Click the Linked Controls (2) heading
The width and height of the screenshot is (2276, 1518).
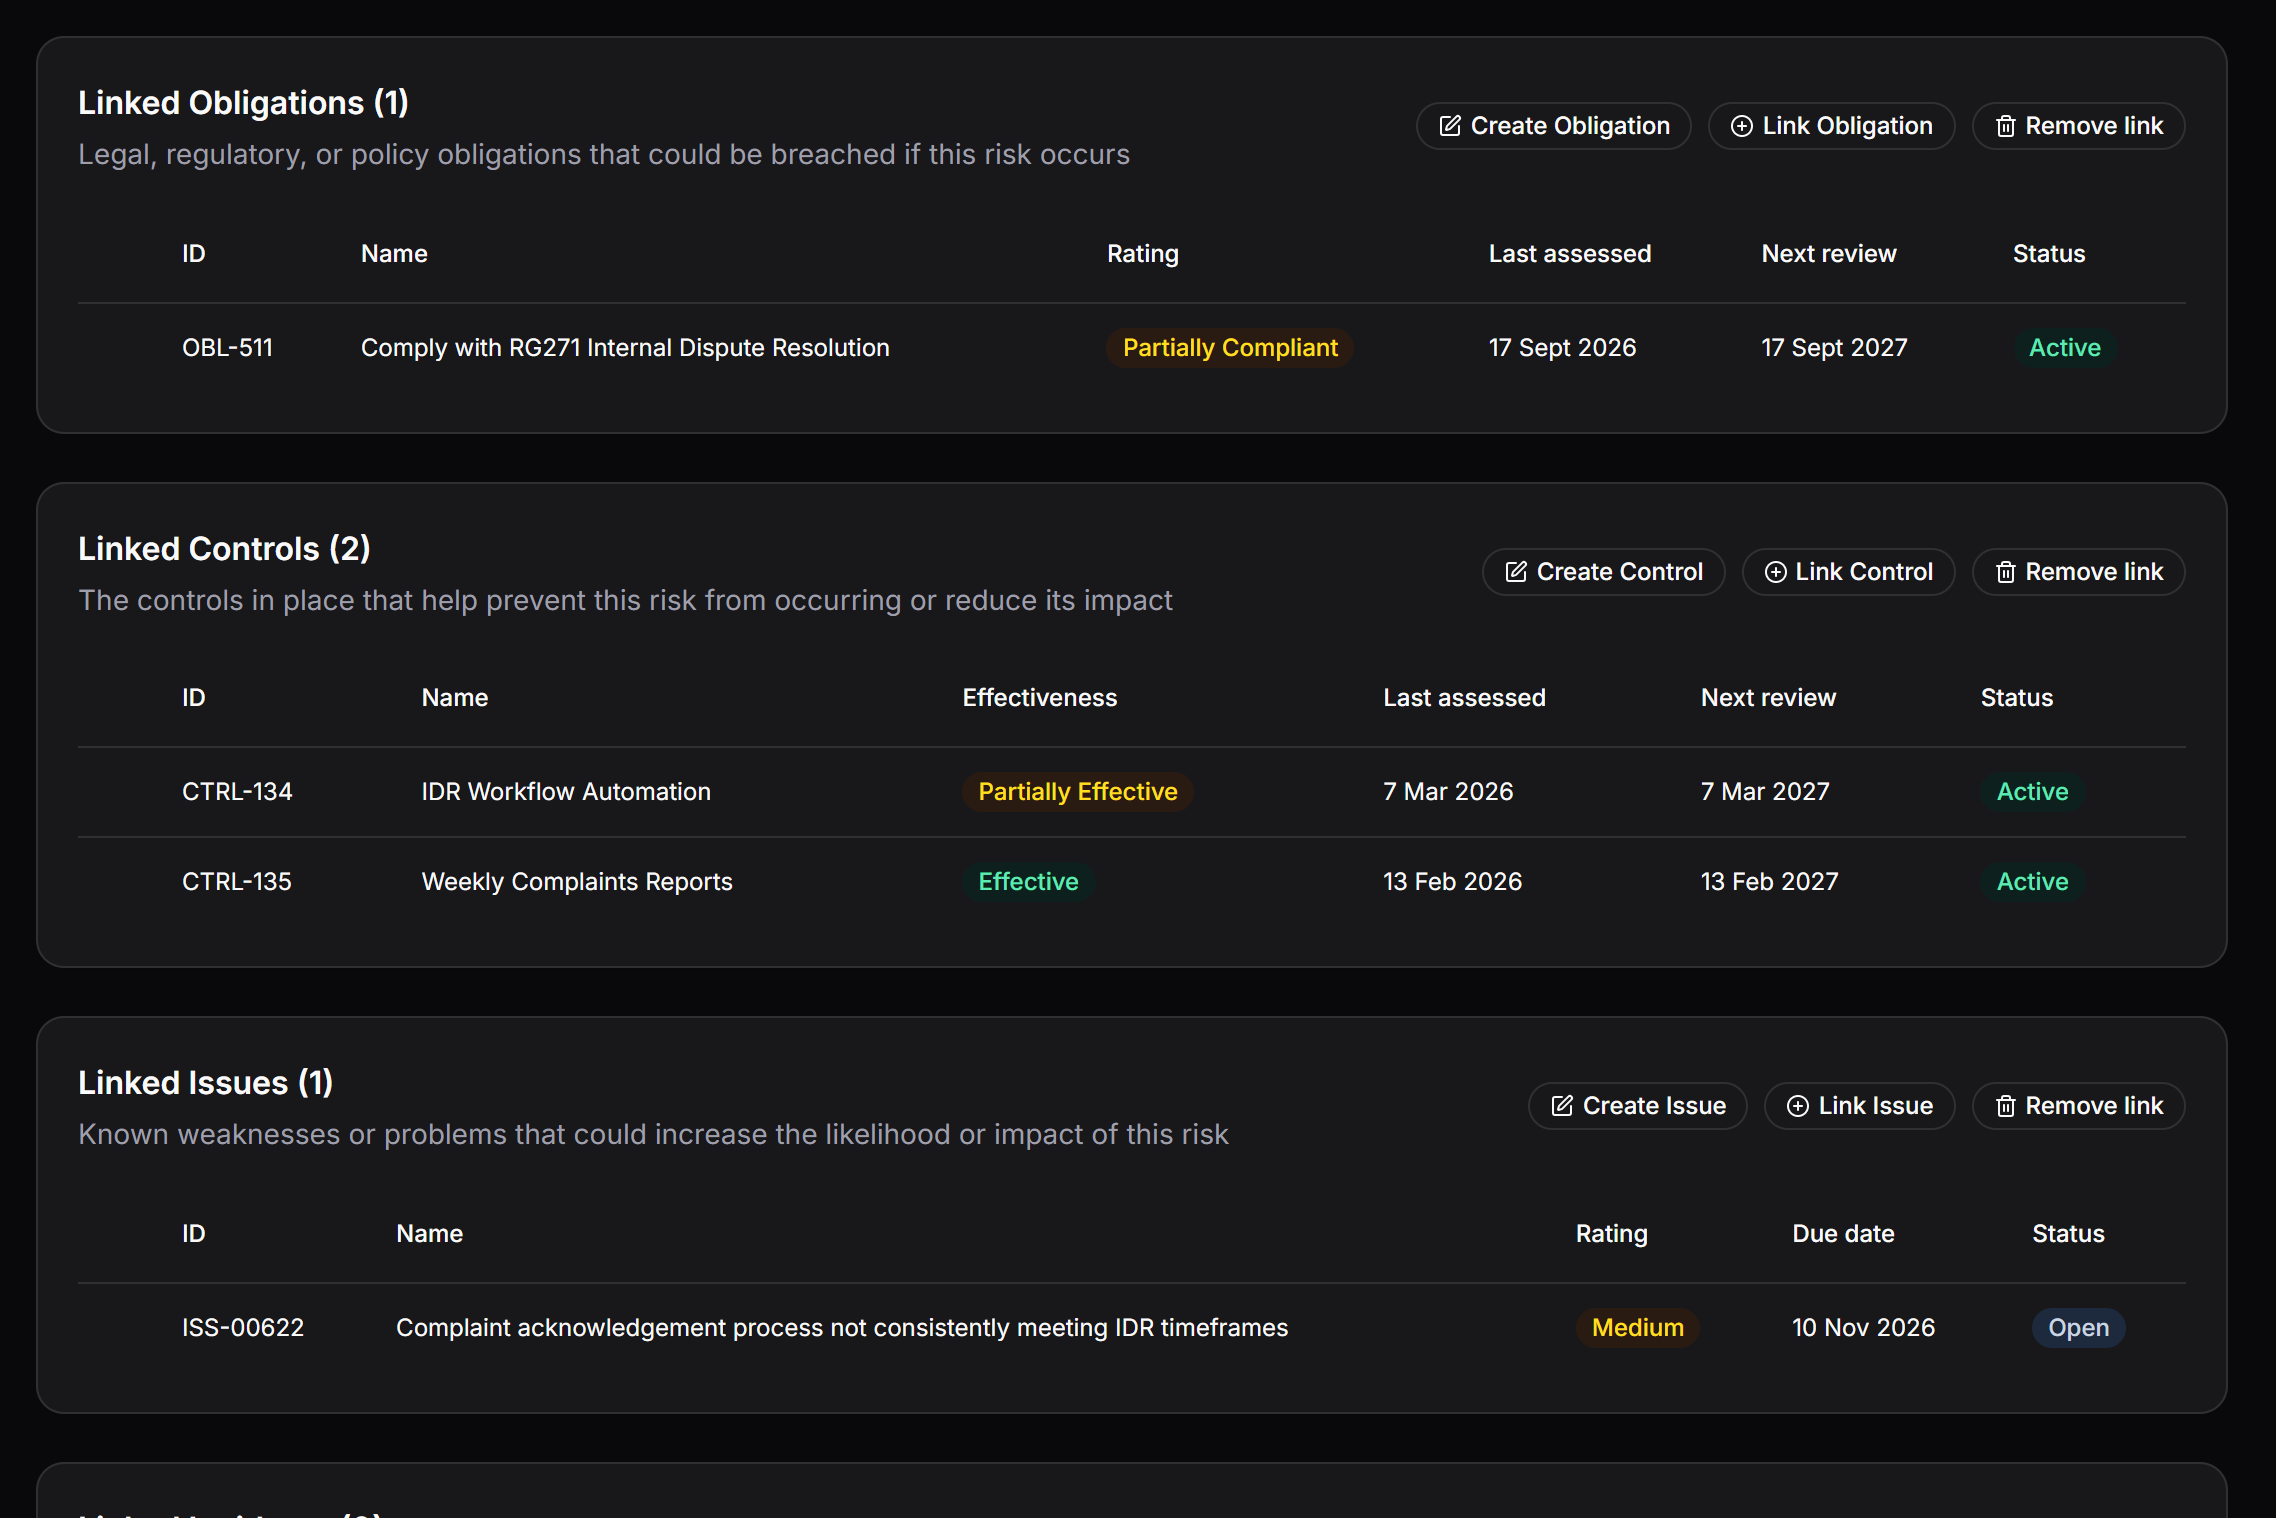point(224,549)
